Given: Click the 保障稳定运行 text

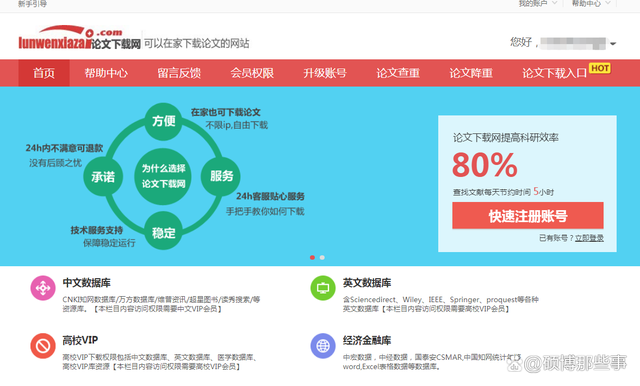Looking at the screenshot, I should (109, 243).
